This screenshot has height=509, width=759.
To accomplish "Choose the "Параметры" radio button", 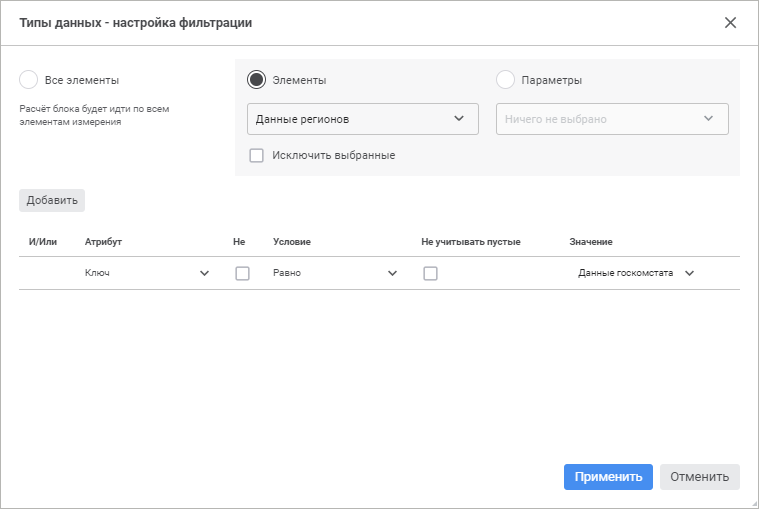I will (506, 80).
